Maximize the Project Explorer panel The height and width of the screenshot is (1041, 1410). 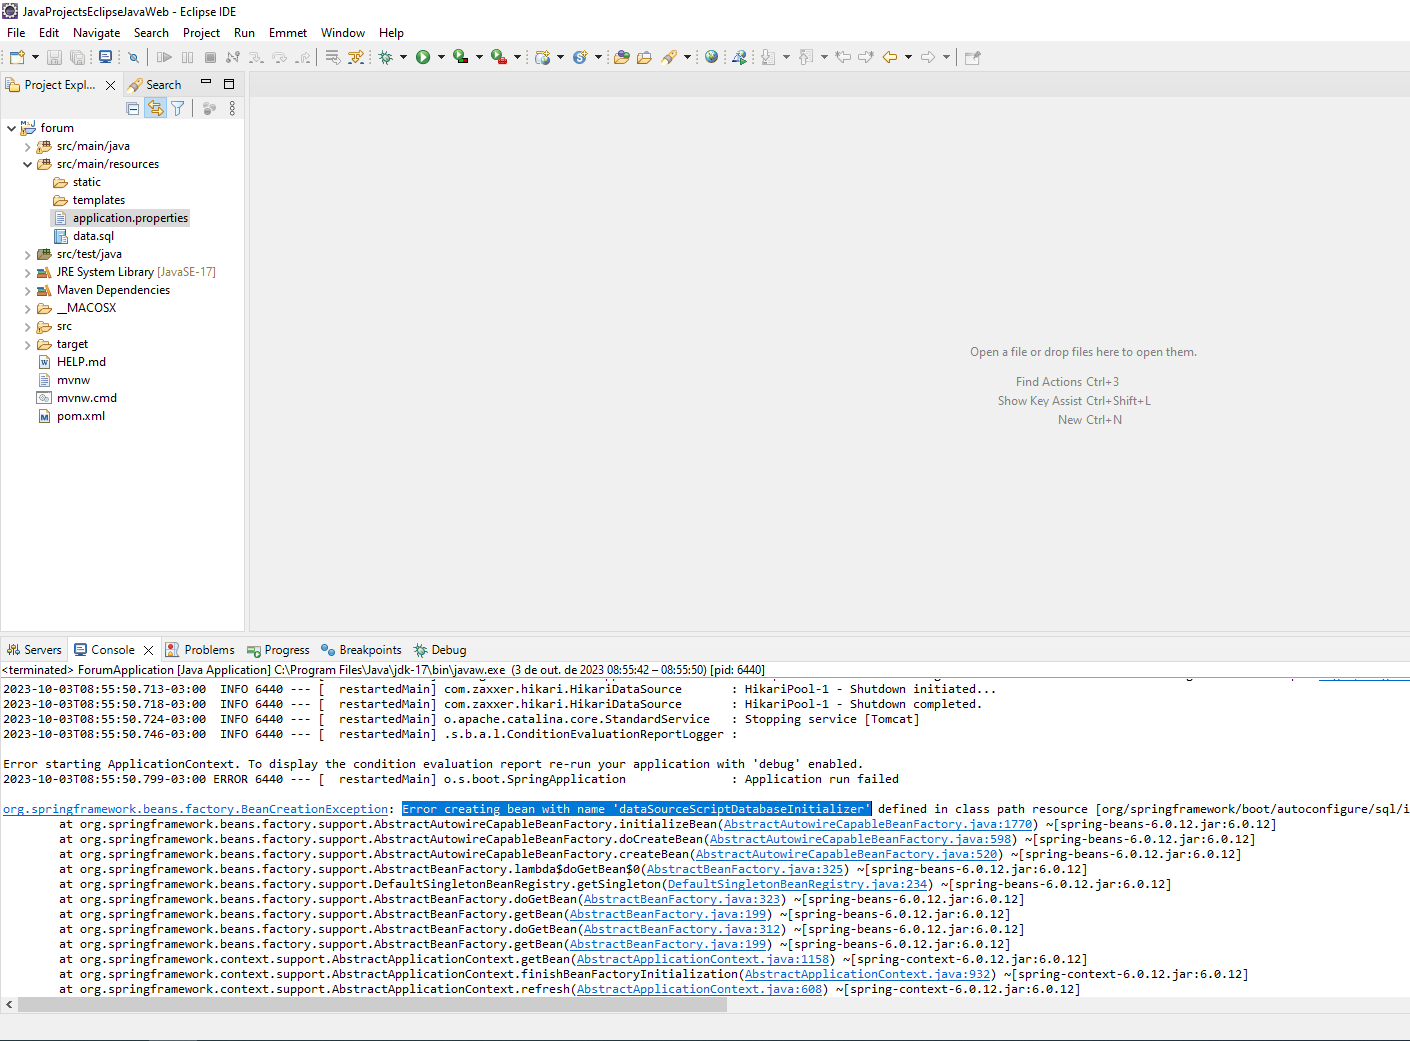tap(229, 84)
